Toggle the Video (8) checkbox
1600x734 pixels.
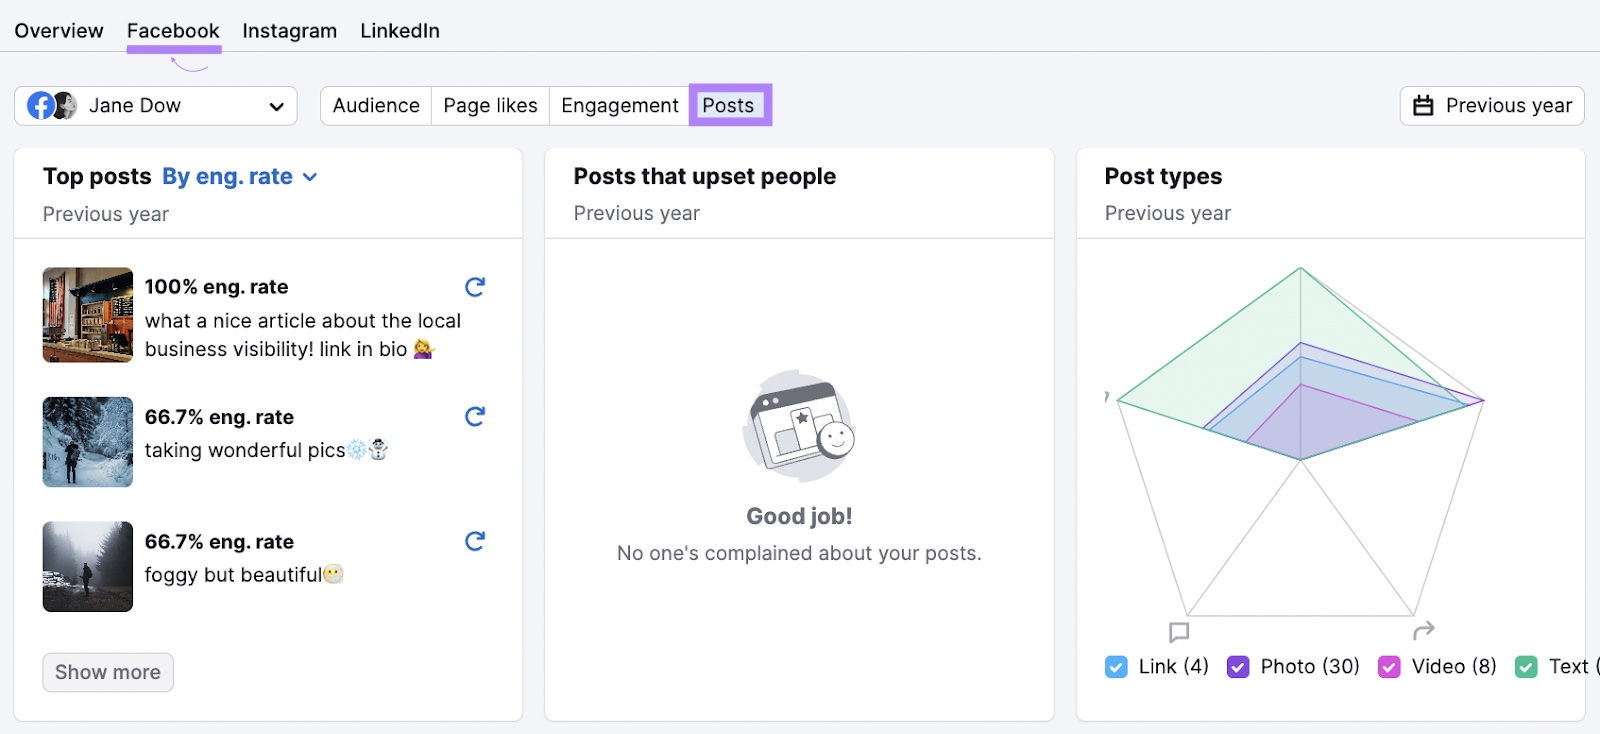[x=1389, y=667]
